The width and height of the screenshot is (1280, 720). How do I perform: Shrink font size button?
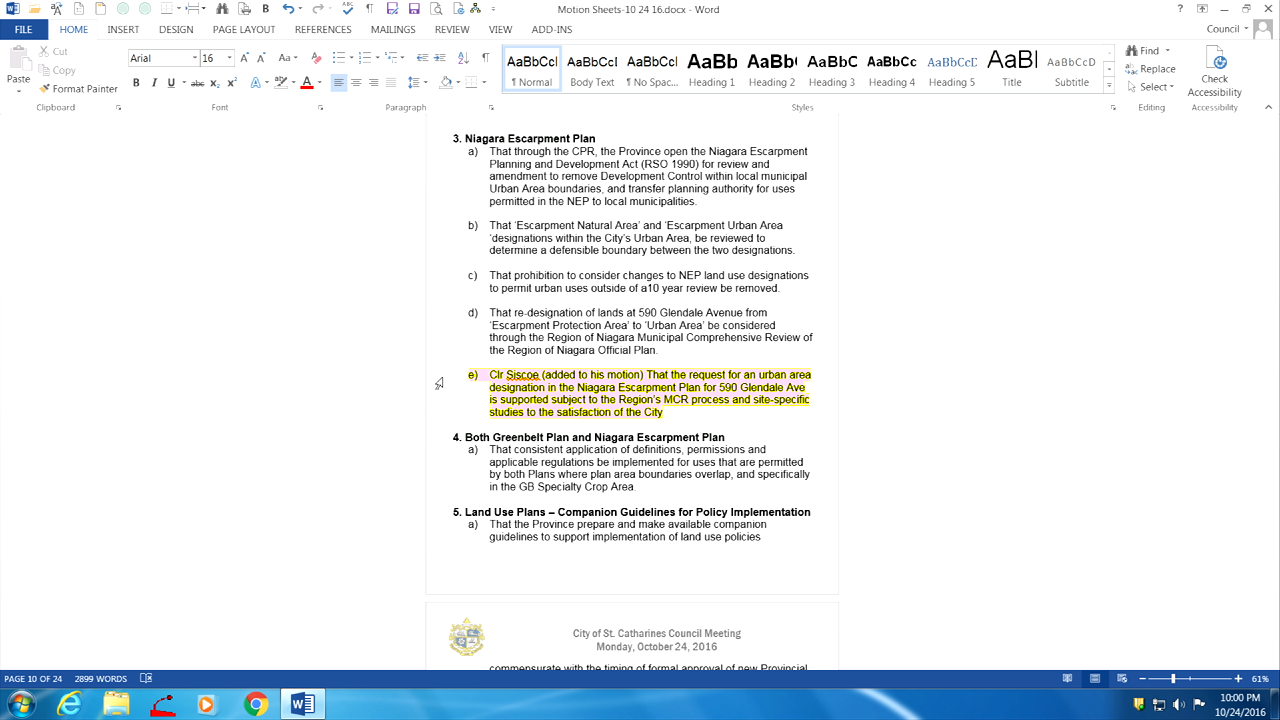coord(262,58)
